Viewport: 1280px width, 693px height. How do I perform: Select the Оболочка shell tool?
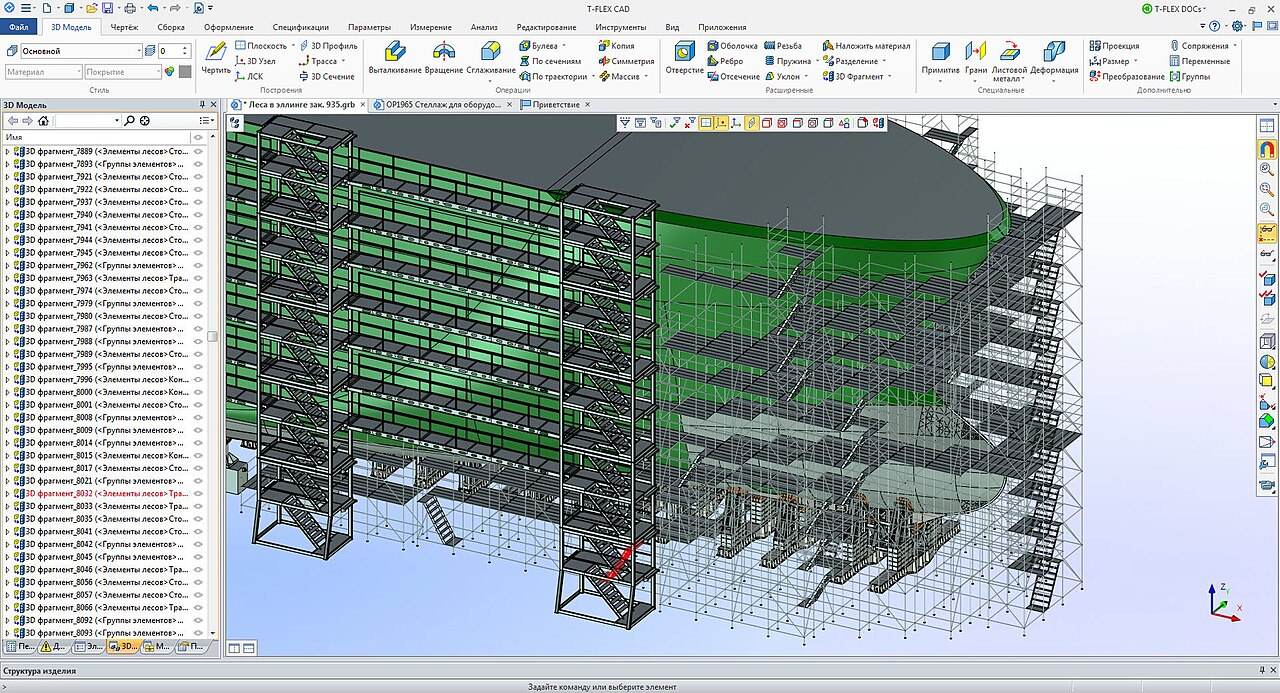point(731,46)
